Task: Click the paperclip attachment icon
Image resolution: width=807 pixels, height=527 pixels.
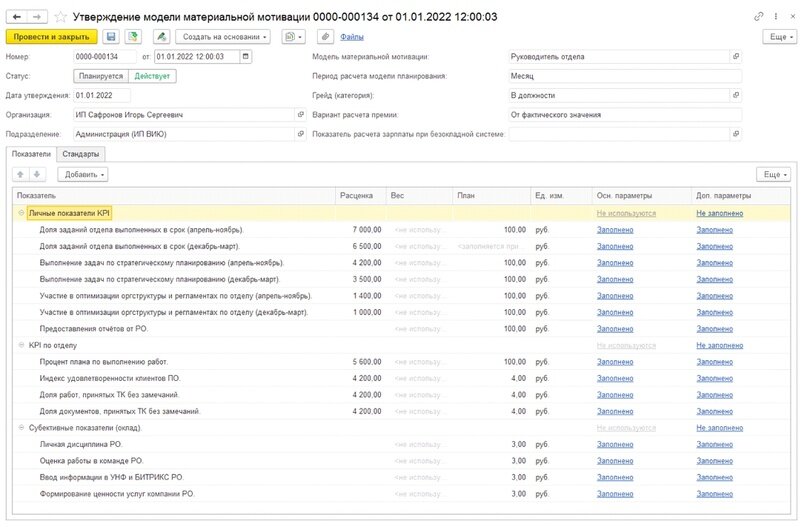Action: coord(325,37)
